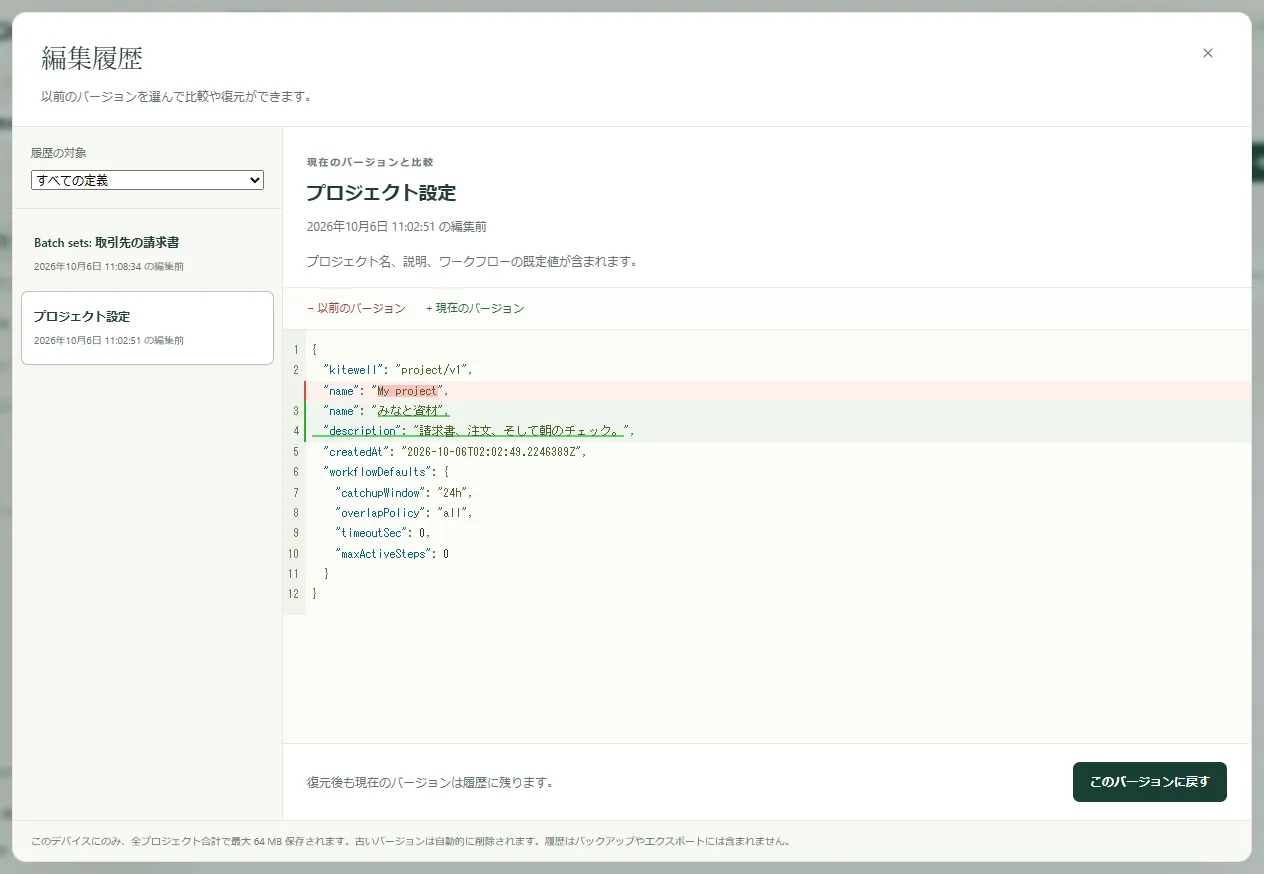Viewport: 1264px width, 874px height.
Task: Open the すべての定義 history target dropdown
Action: [147, 180]
